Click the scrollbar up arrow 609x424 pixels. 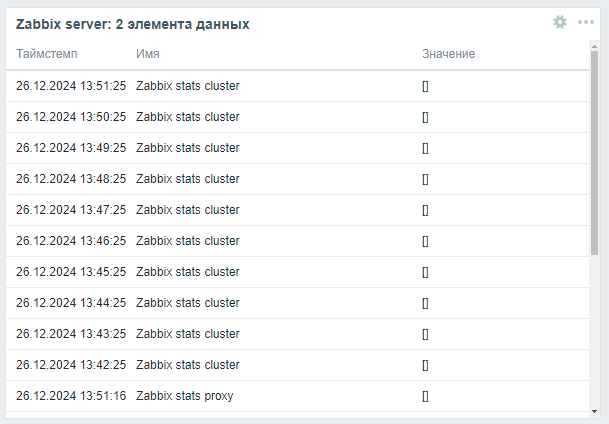point(594,47)
